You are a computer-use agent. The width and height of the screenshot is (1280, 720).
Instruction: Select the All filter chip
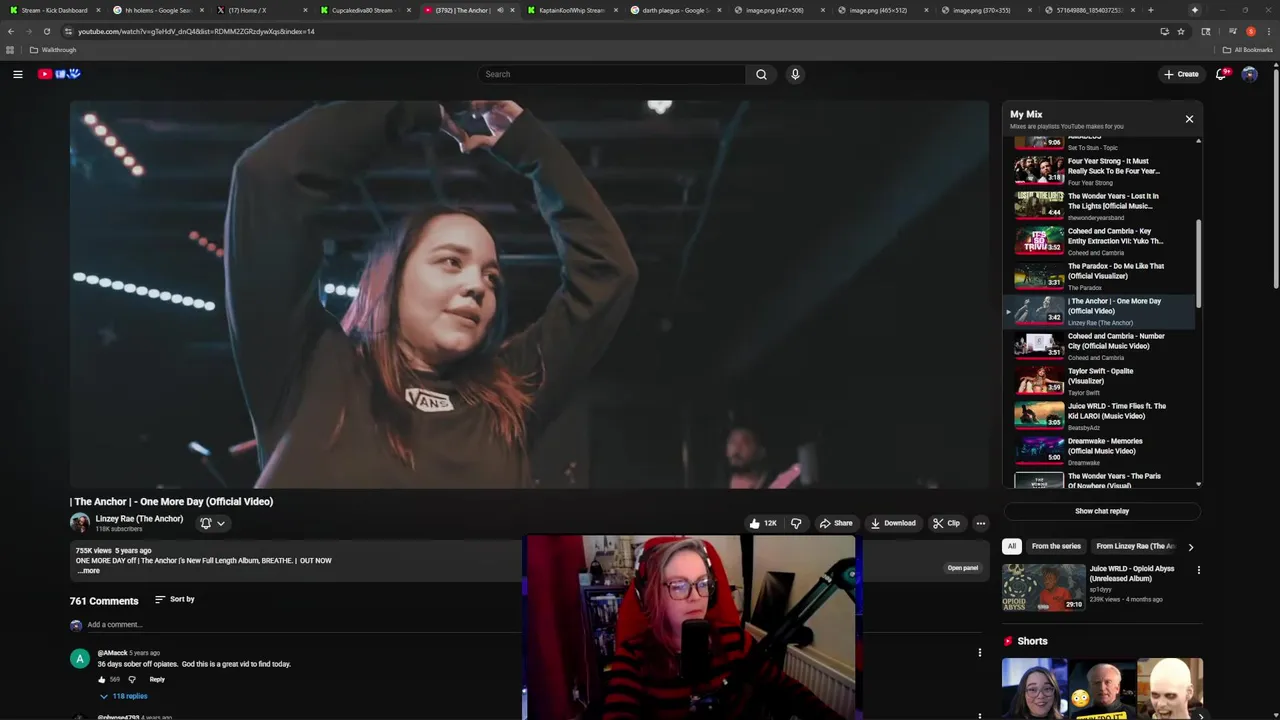[1012, 546]
